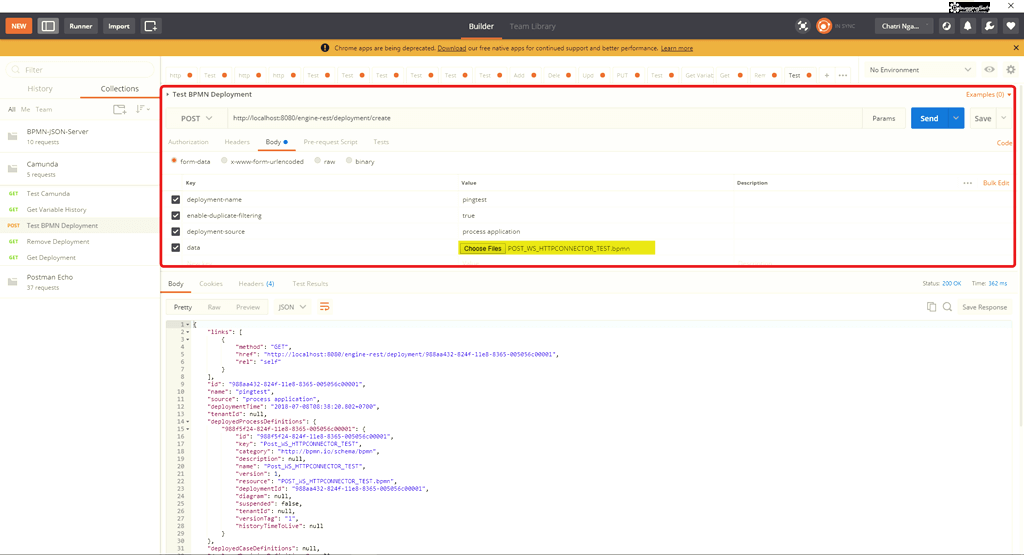The height and width of the screenshot is (555, 1024).
Task: Click the notifications bell icon
Action: coord(969,26)
